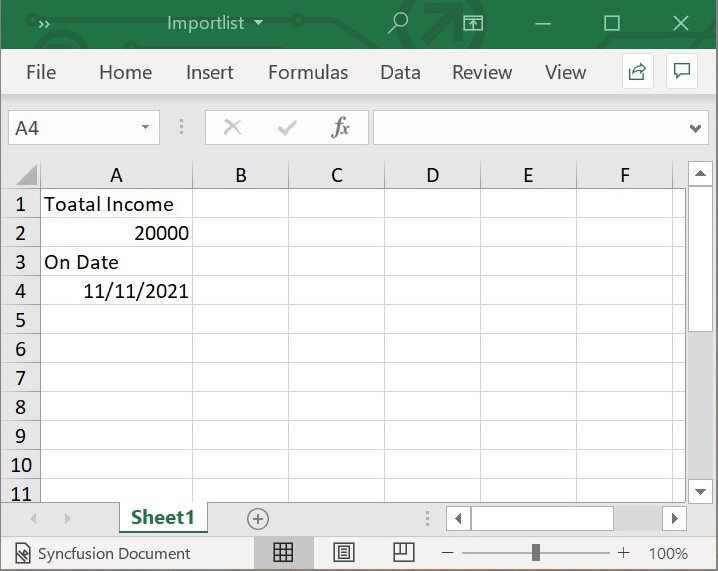Cancel formula entry with X icon
Screen dimensions: 718x571
tap(233, 127)
